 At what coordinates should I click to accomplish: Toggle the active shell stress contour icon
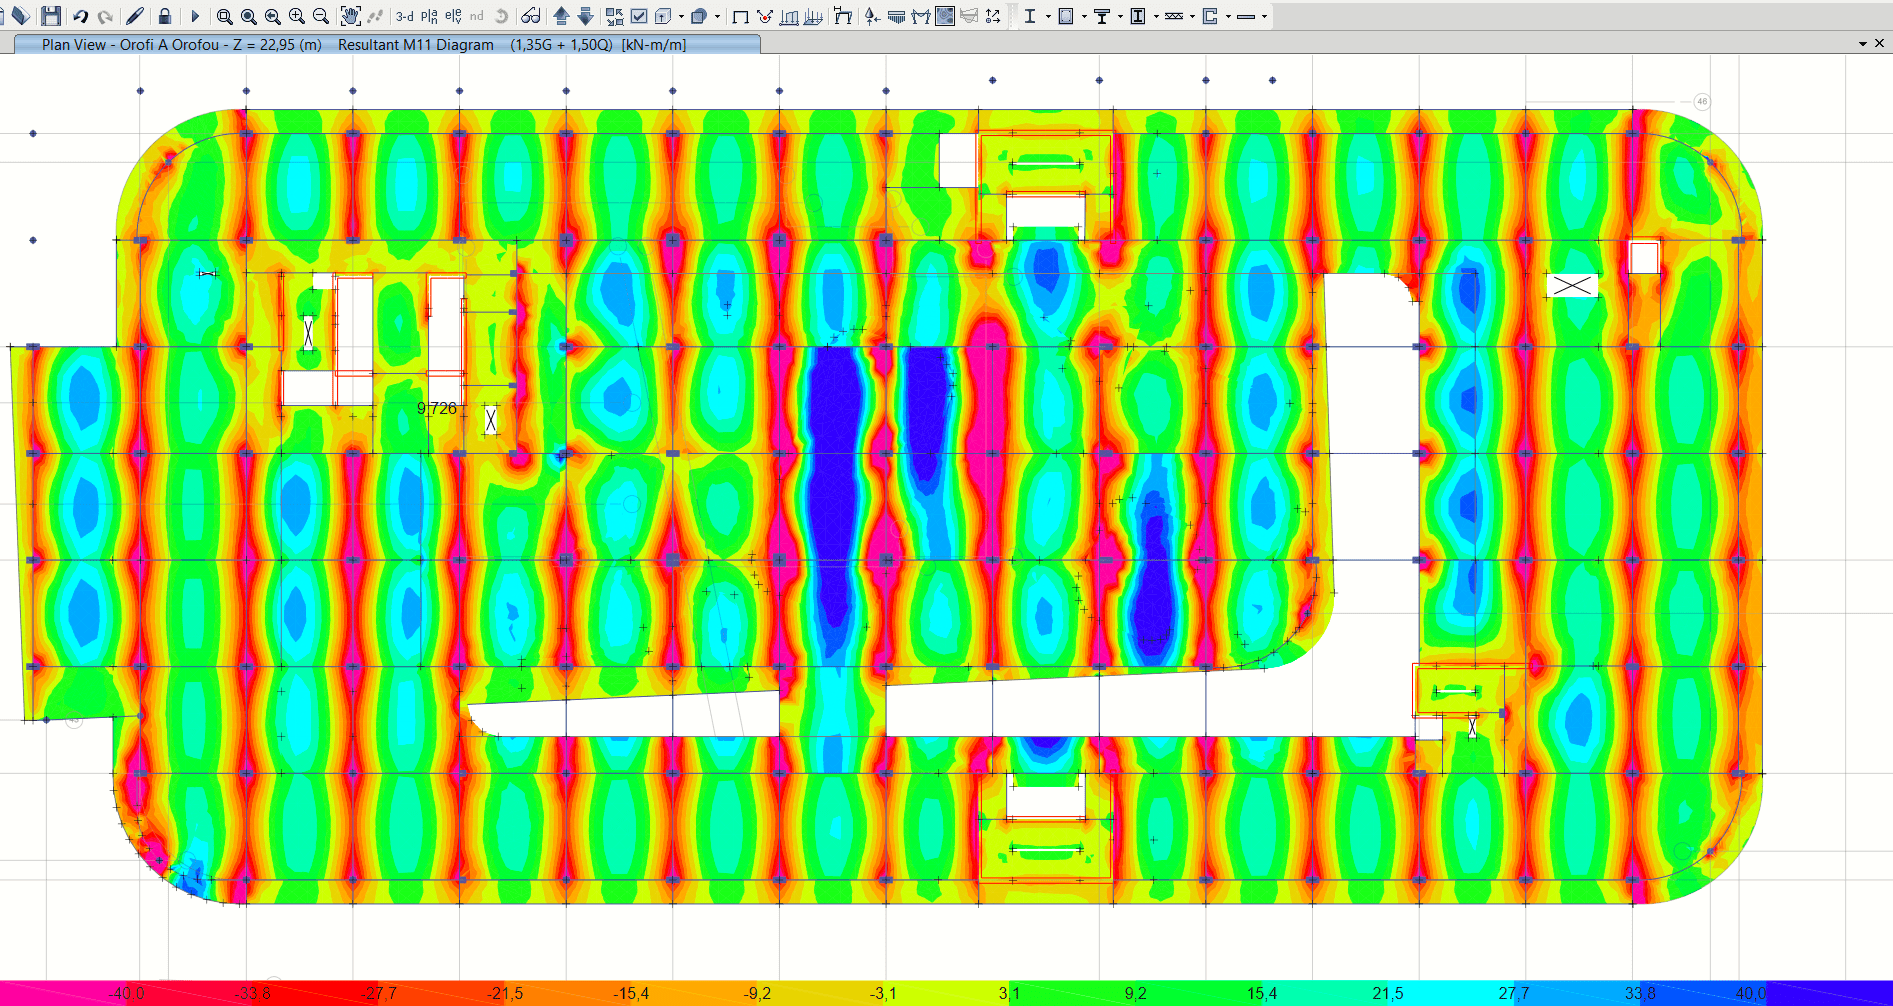click(945, 16)
